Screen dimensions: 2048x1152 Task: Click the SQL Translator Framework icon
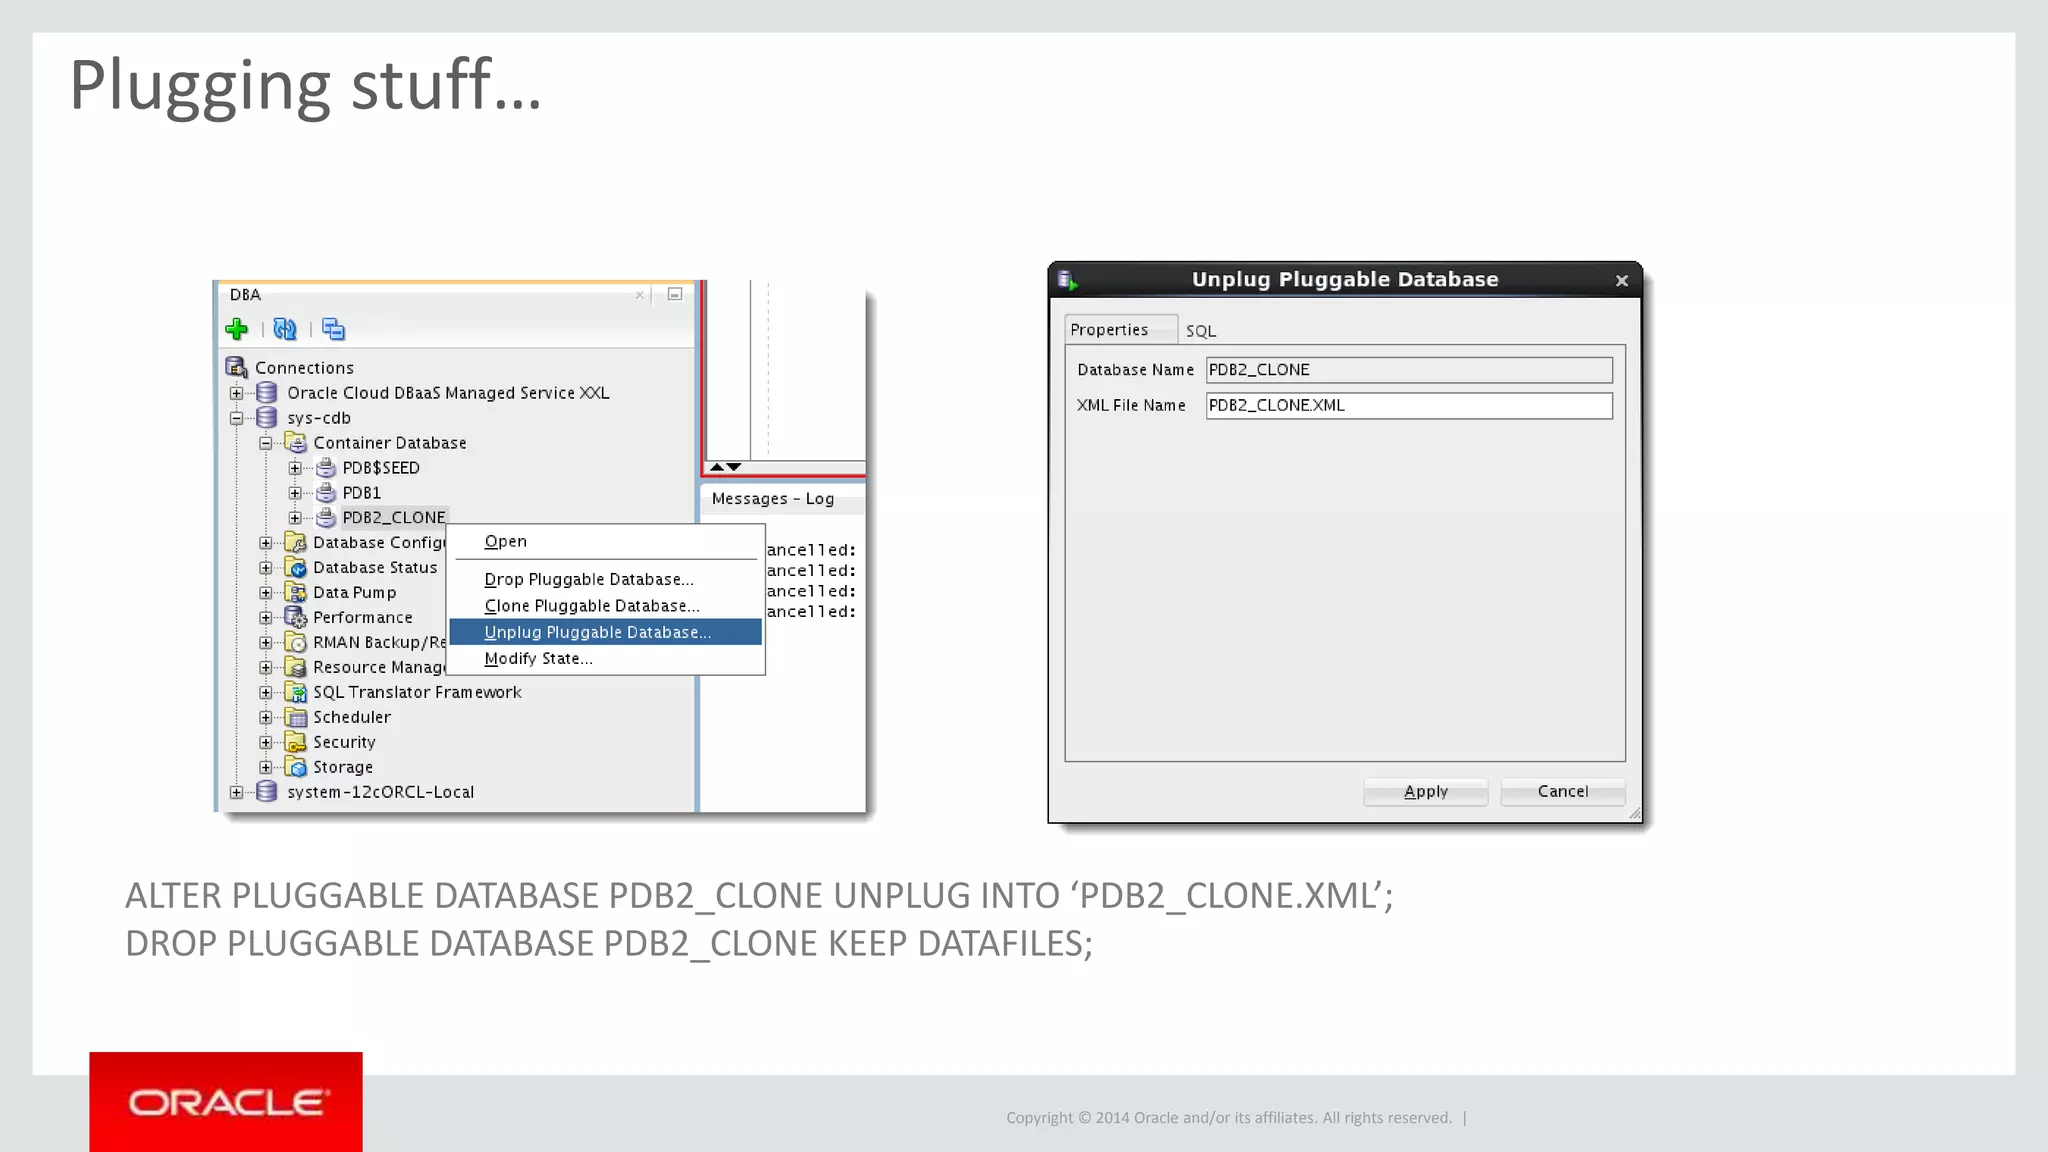coord(296,692)
